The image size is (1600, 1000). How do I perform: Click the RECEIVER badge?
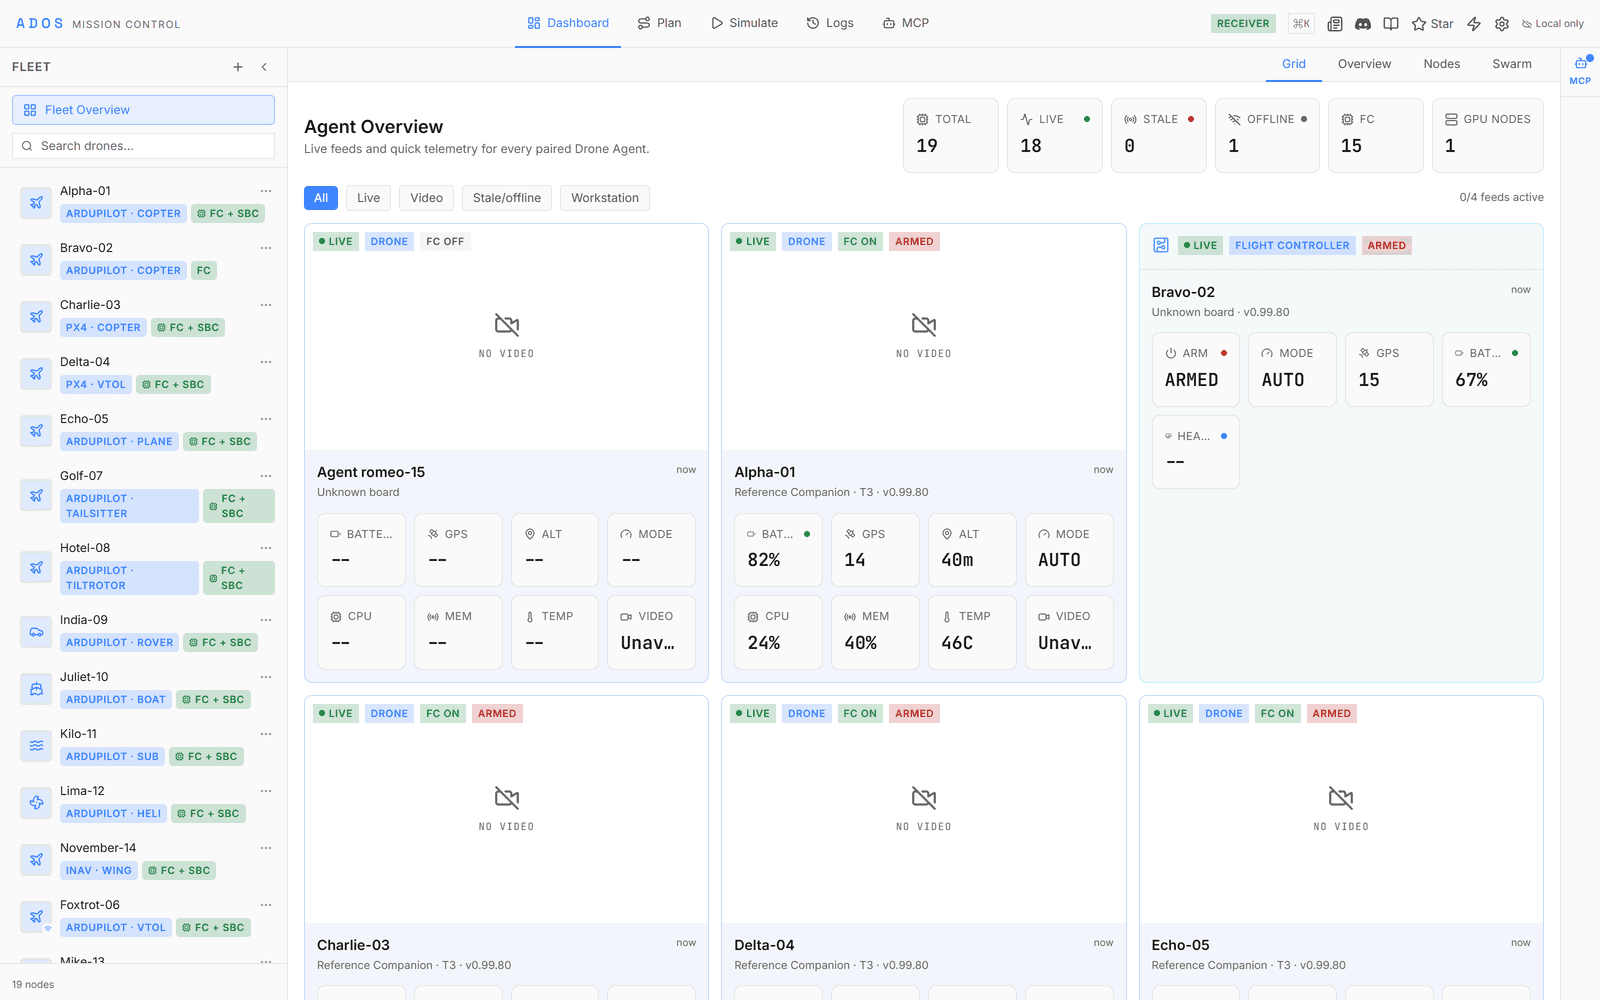point(1243,24)
